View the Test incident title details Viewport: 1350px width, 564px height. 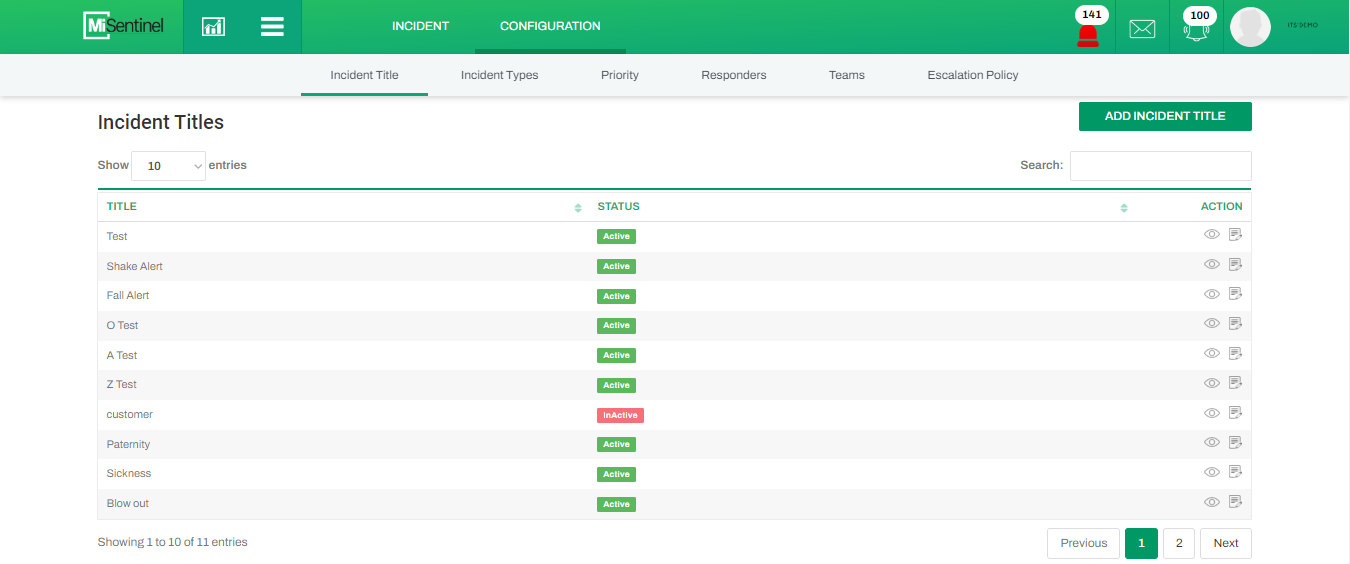1212,235
